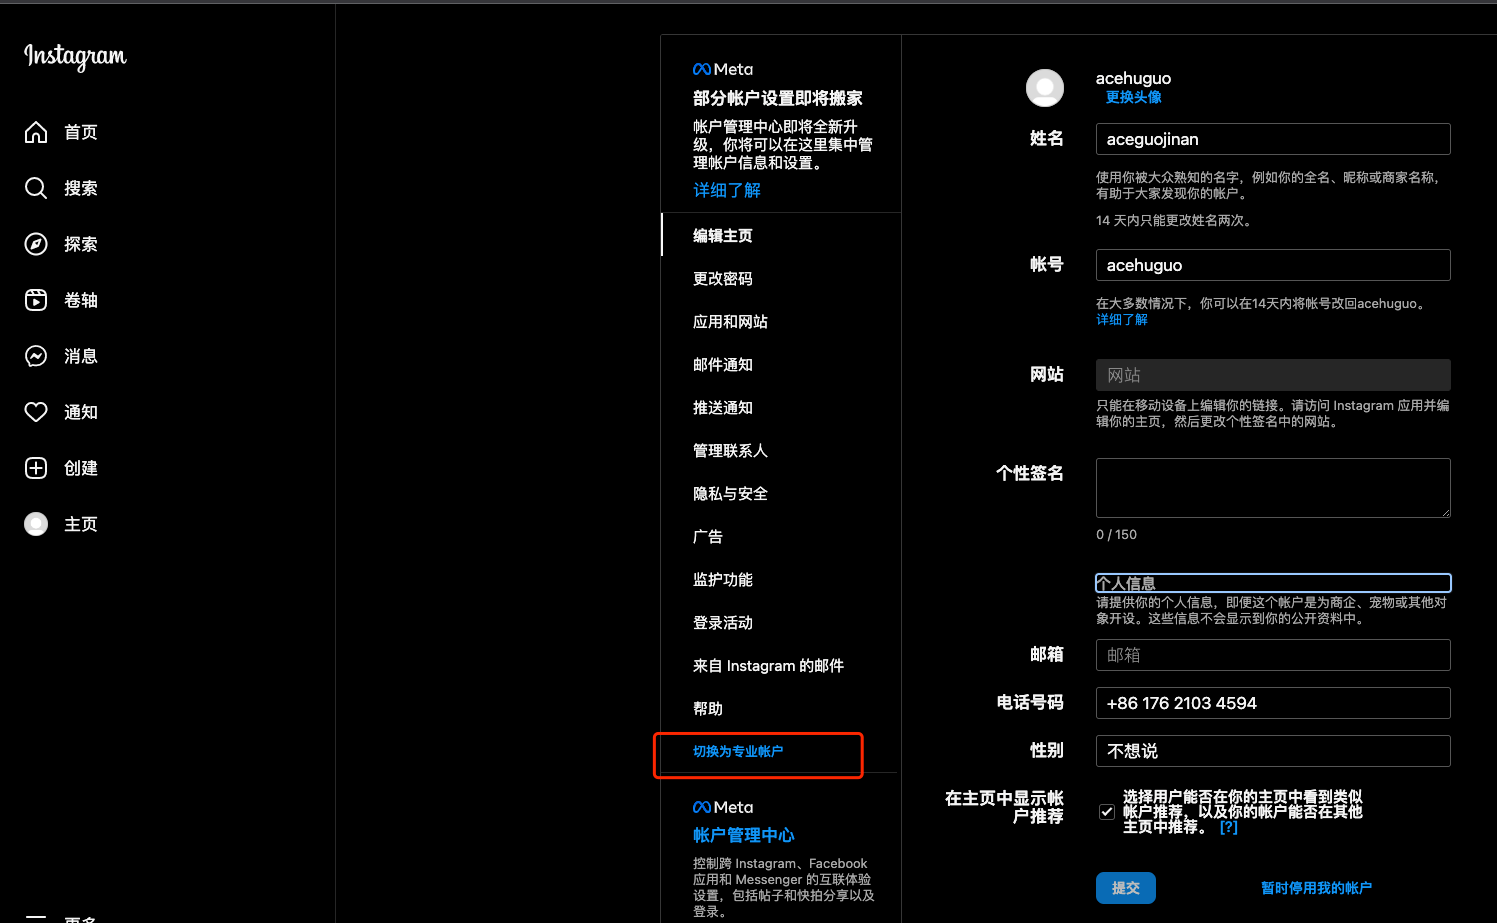Click the 通知 label in sidebar
Viewport: 1497px width, 923px height.
point(81,412)
